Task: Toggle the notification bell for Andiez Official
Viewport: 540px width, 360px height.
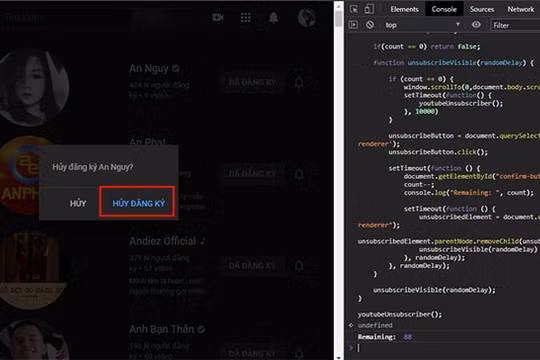Action: tap(299, 266)
